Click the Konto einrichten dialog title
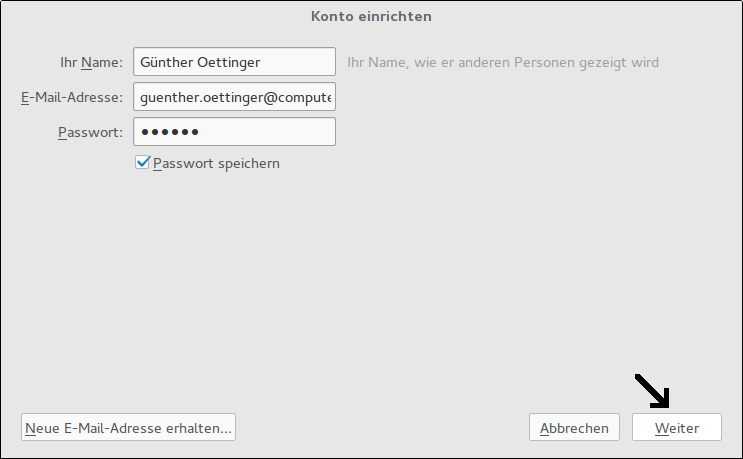This screenshot has height=459, width=743. click(x=371, y=17)
